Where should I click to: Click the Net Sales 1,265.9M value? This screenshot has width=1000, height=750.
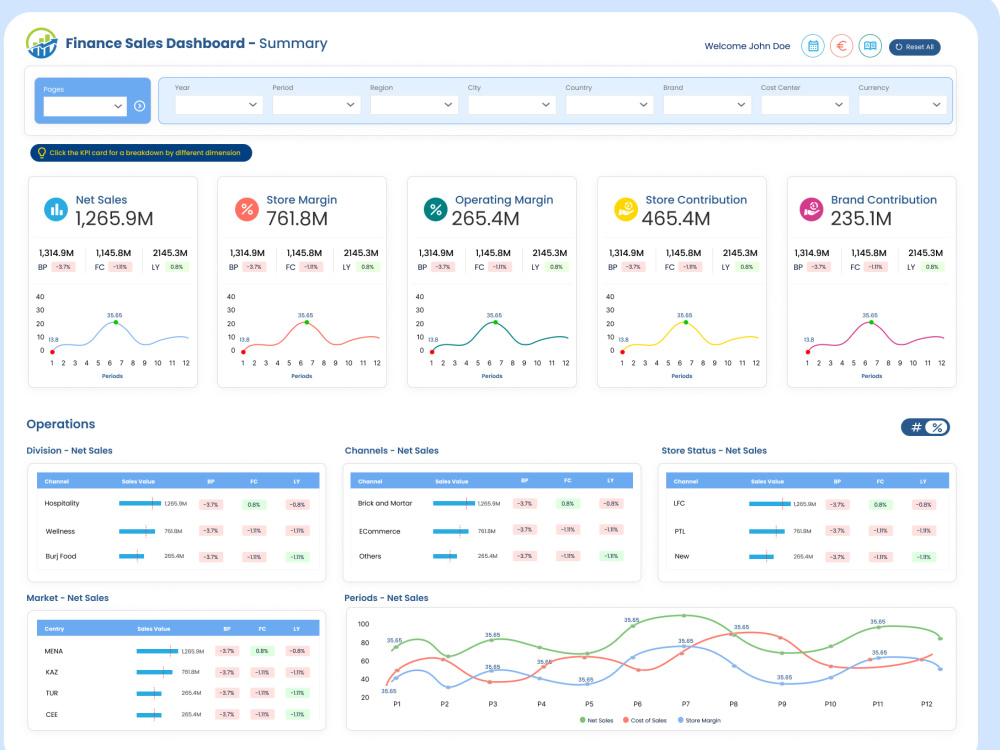point(114,219)
